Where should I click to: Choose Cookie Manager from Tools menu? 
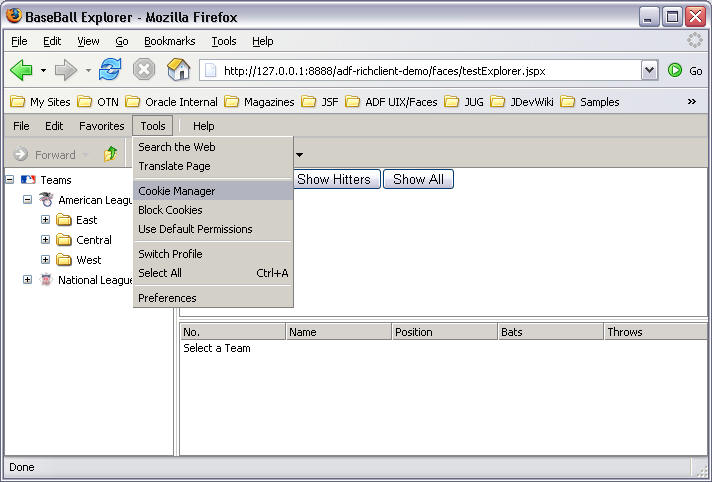(213, 191)
